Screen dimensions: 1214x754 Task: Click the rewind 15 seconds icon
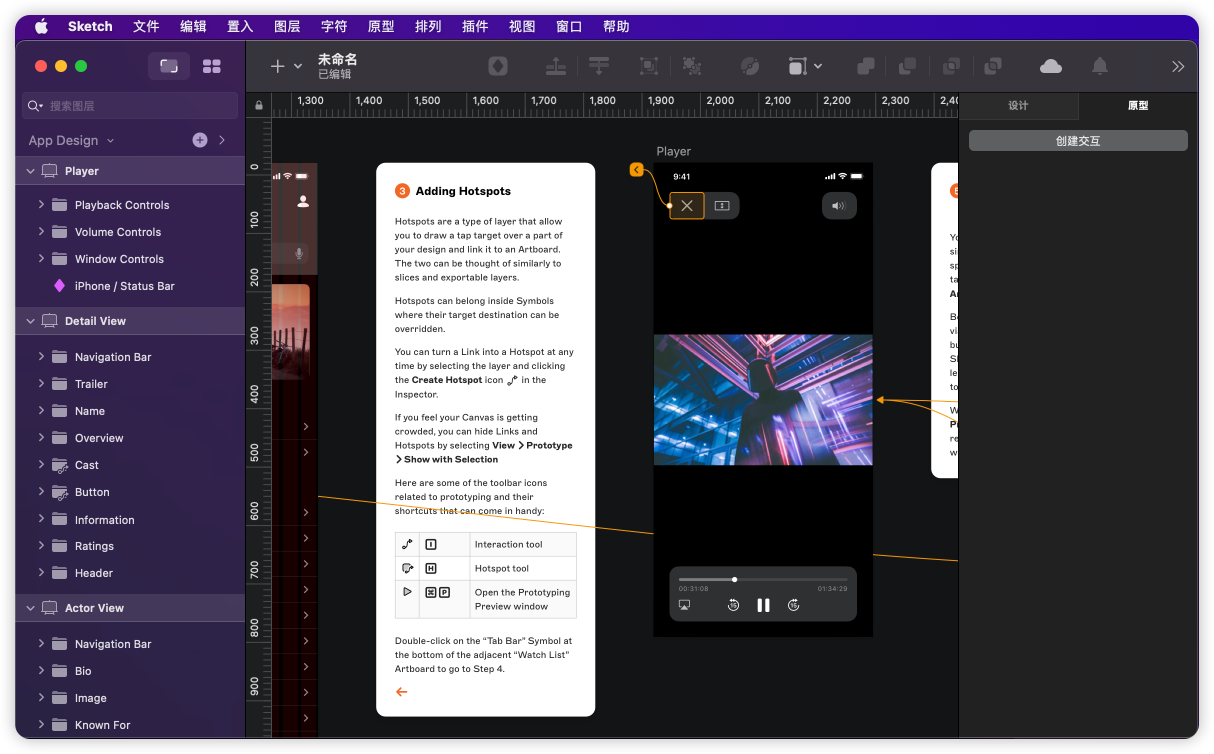[x=733, y=605]
